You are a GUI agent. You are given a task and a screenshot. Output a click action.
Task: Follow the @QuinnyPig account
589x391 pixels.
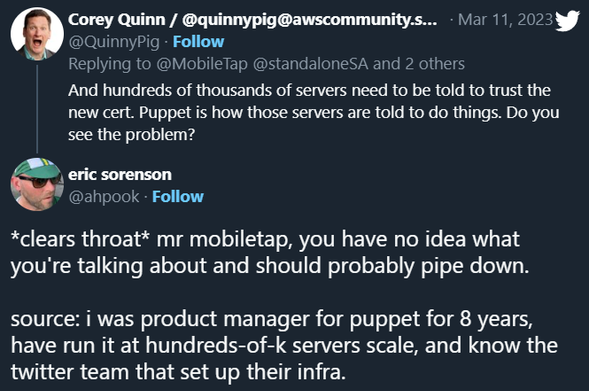[x=198, y=42]
